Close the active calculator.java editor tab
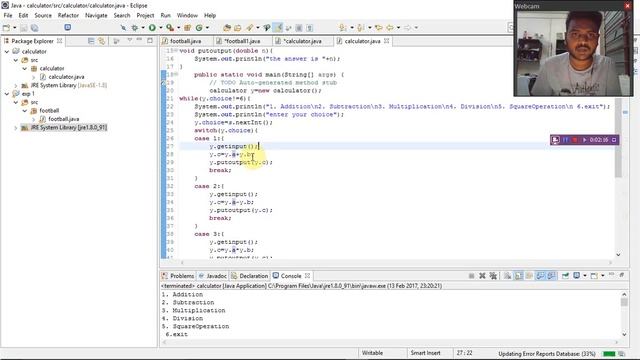The image size is (640, 360). click(387, 41)
